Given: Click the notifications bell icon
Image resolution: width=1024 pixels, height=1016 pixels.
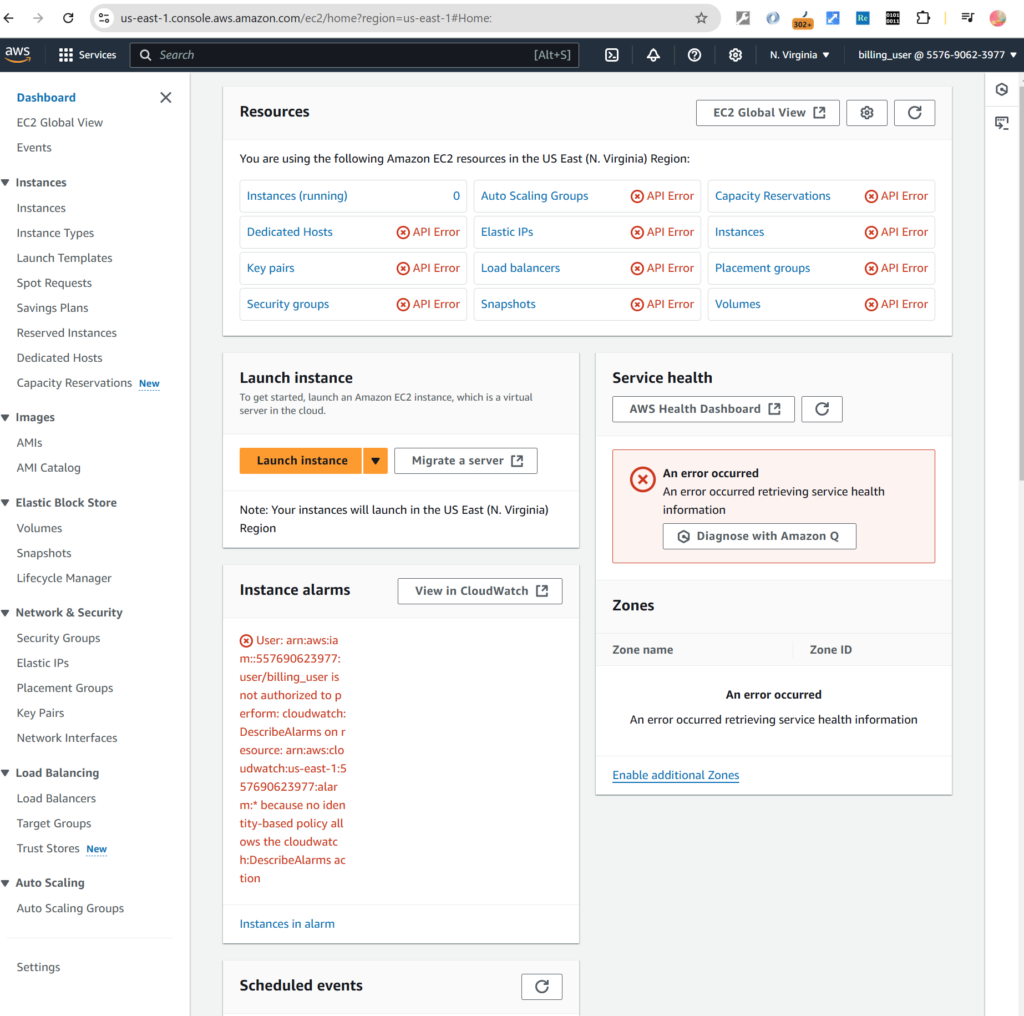Looking at the screenshot, I should coord(653,55).
